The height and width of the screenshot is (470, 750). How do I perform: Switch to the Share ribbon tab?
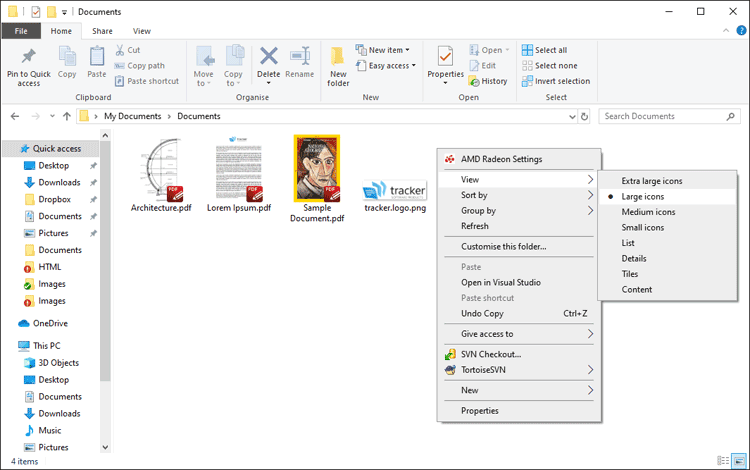click(102, 31)
